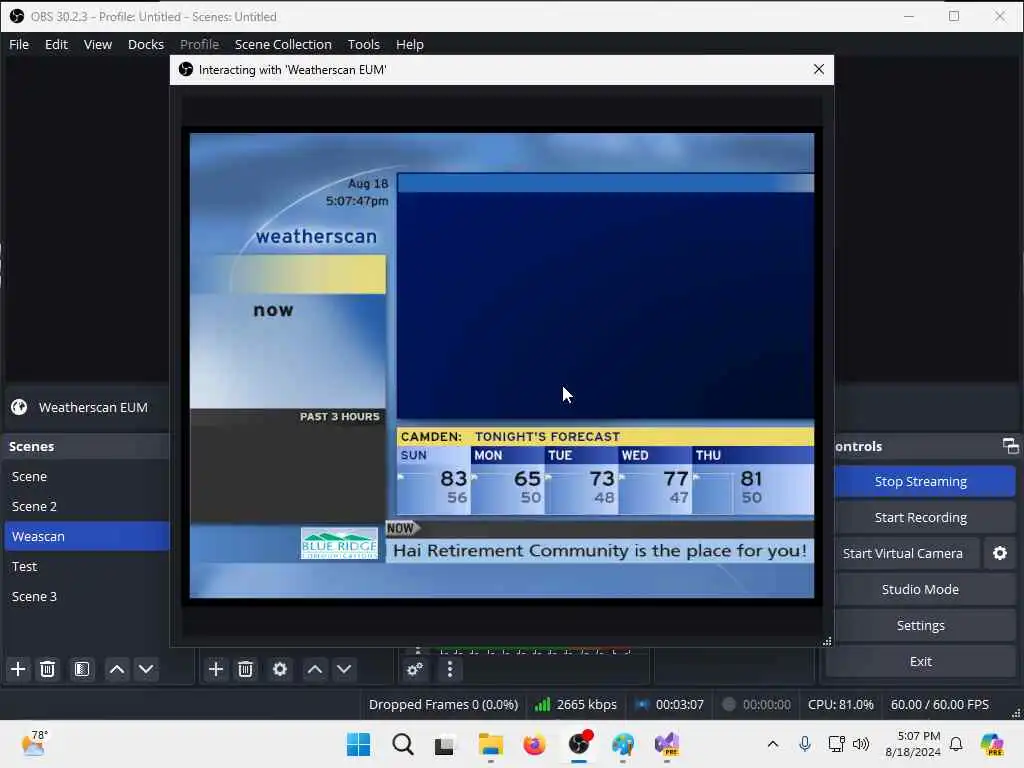1024x768 pixels.
Task: Open the Help menu
Action: 409,44
